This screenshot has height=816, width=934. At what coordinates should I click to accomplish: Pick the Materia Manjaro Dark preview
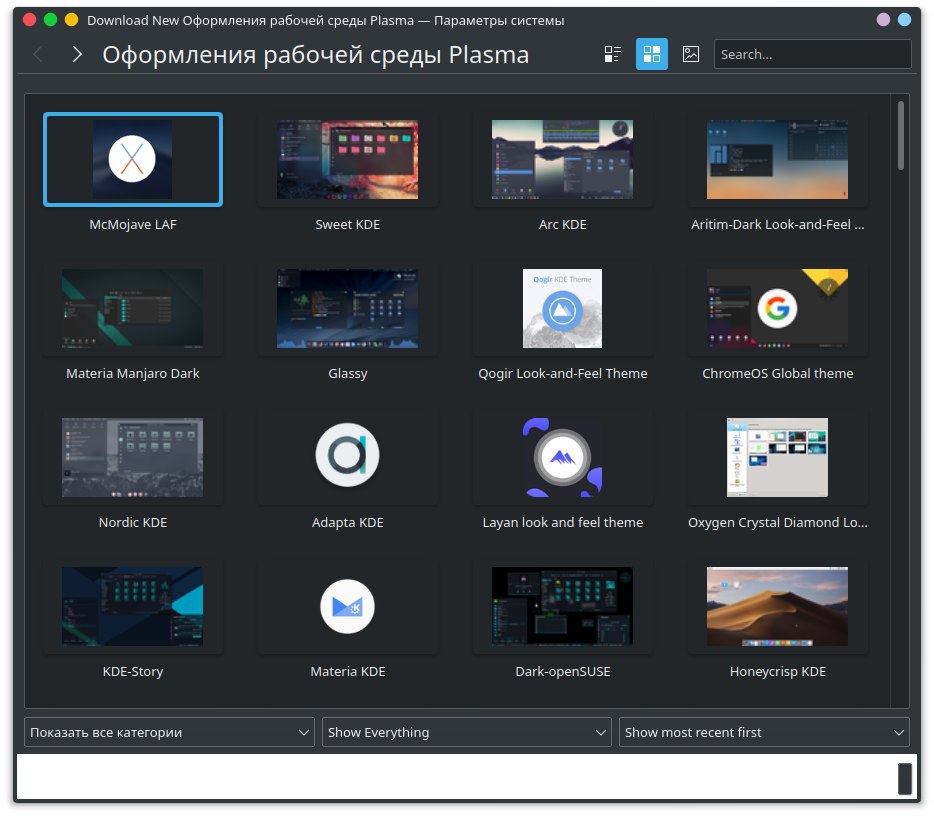[132, 309]
